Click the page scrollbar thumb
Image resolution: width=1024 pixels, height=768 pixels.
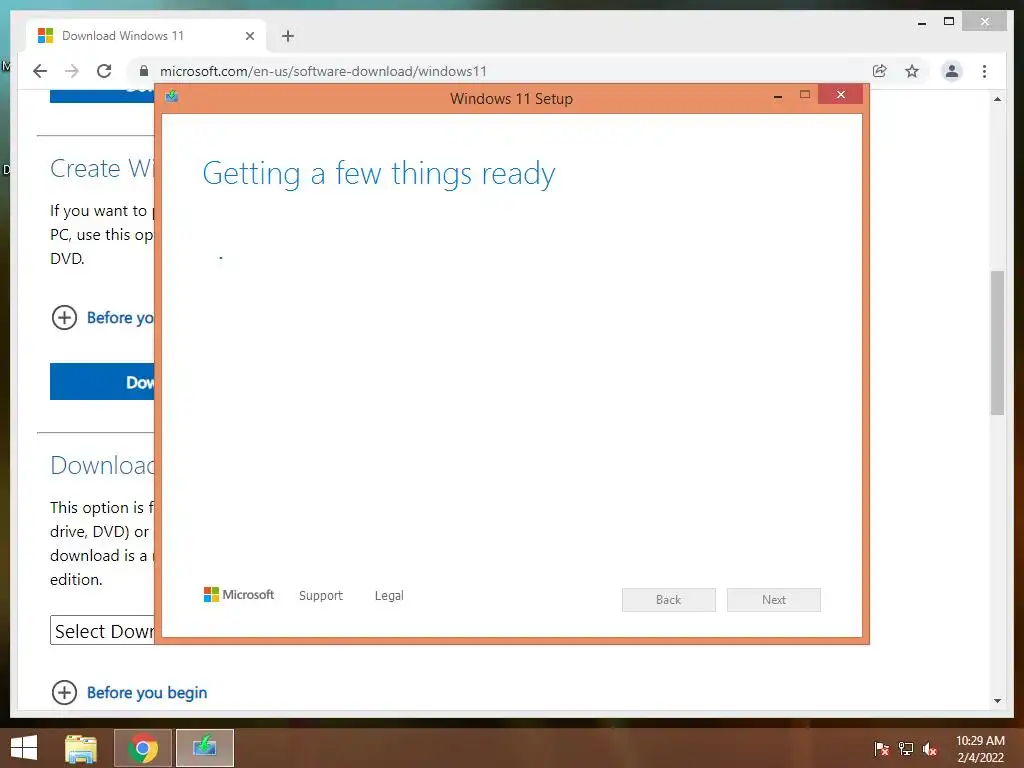pos(997,343)
